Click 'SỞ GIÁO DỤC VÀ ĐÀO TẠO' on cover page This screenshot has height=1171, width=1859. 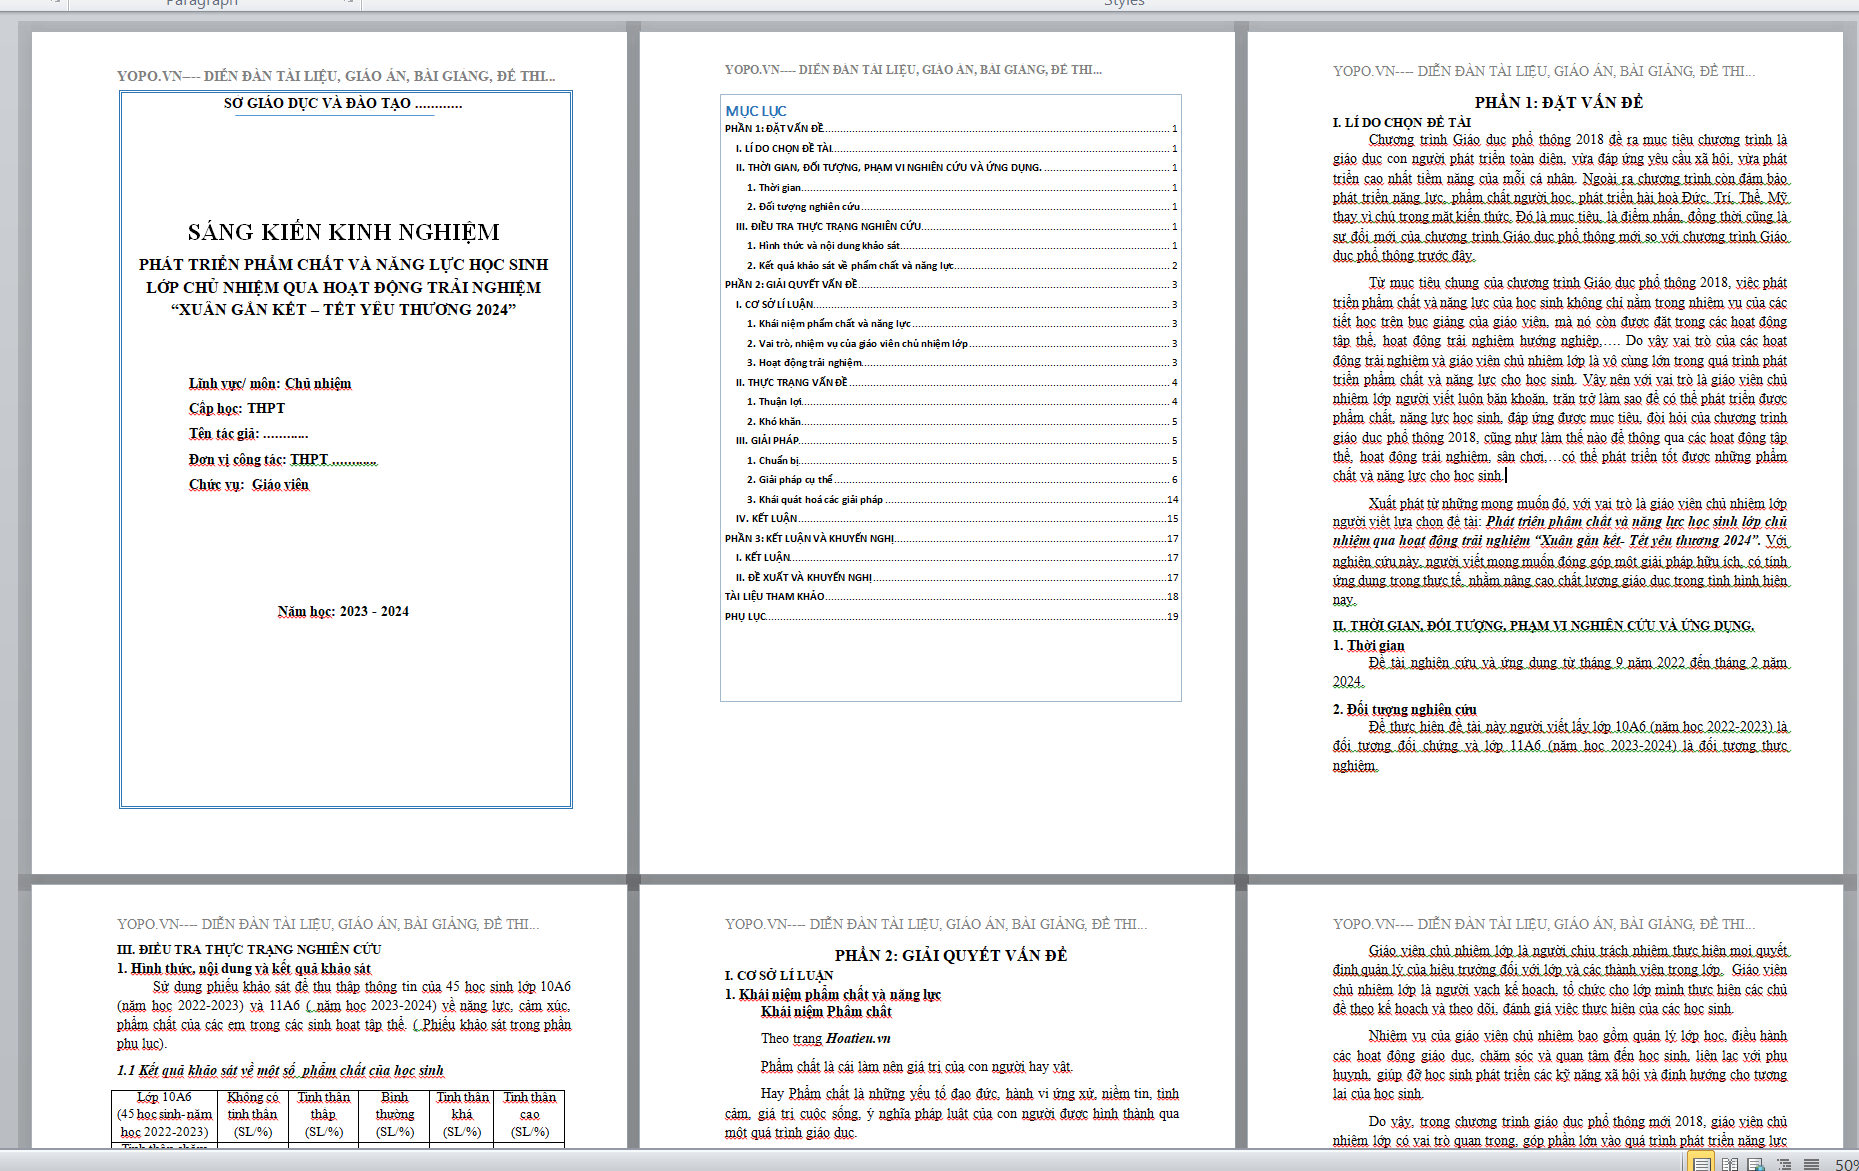[x=316, y=103]
